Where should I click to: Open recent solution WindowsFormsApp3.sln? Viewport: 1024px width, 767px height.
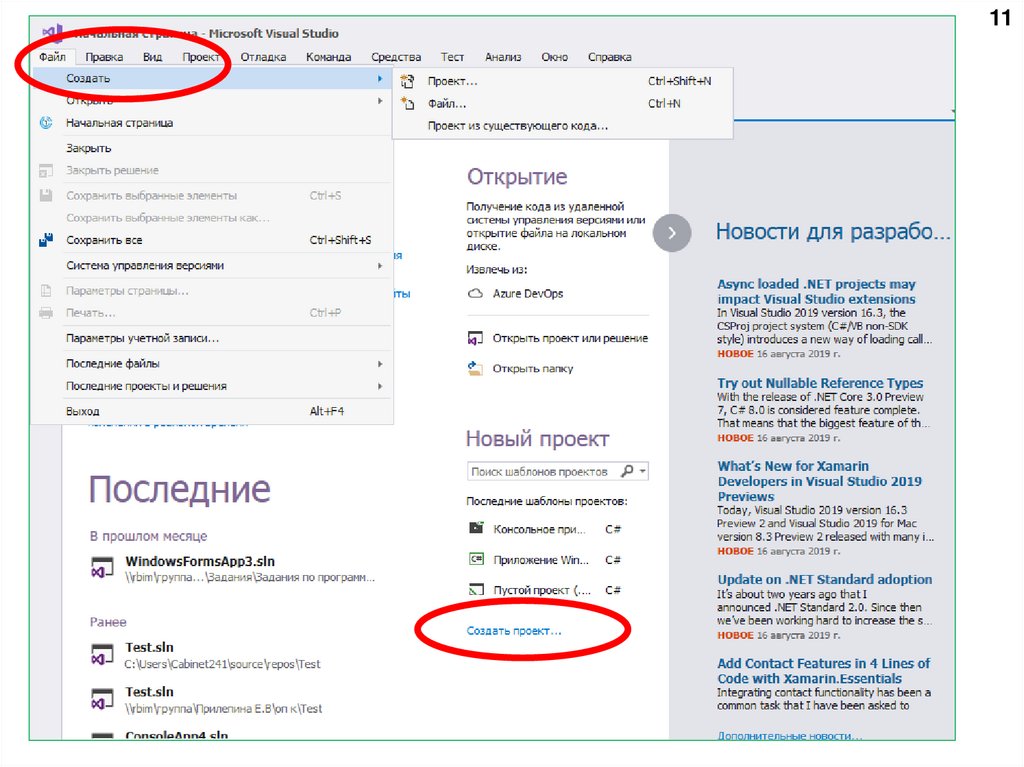(200, 561)
